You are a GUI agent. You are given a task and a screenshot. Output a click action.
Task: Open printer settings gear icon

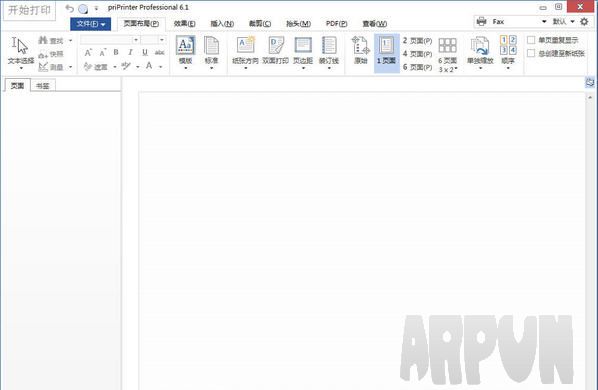click(584, 22)
